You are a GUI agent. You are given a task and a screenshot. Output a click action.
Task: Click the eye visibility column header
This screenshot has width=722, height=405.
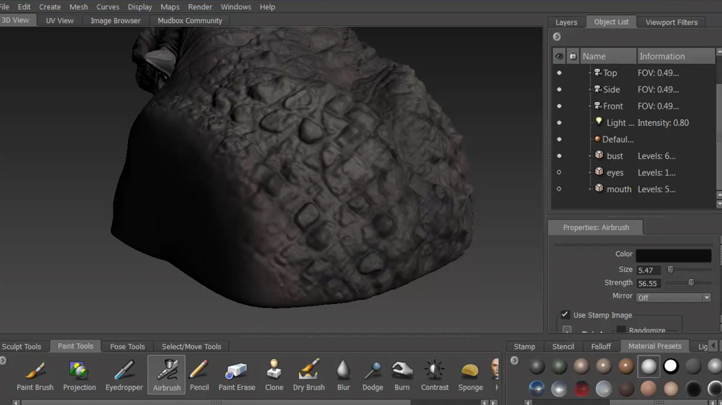pos(559,56)
